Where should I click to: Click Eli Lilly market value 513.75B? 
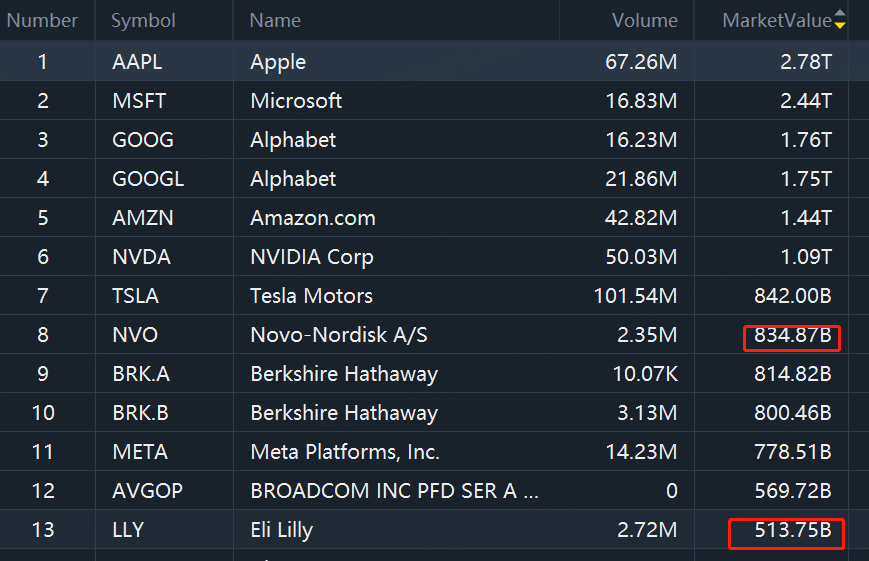pos(793,530)
